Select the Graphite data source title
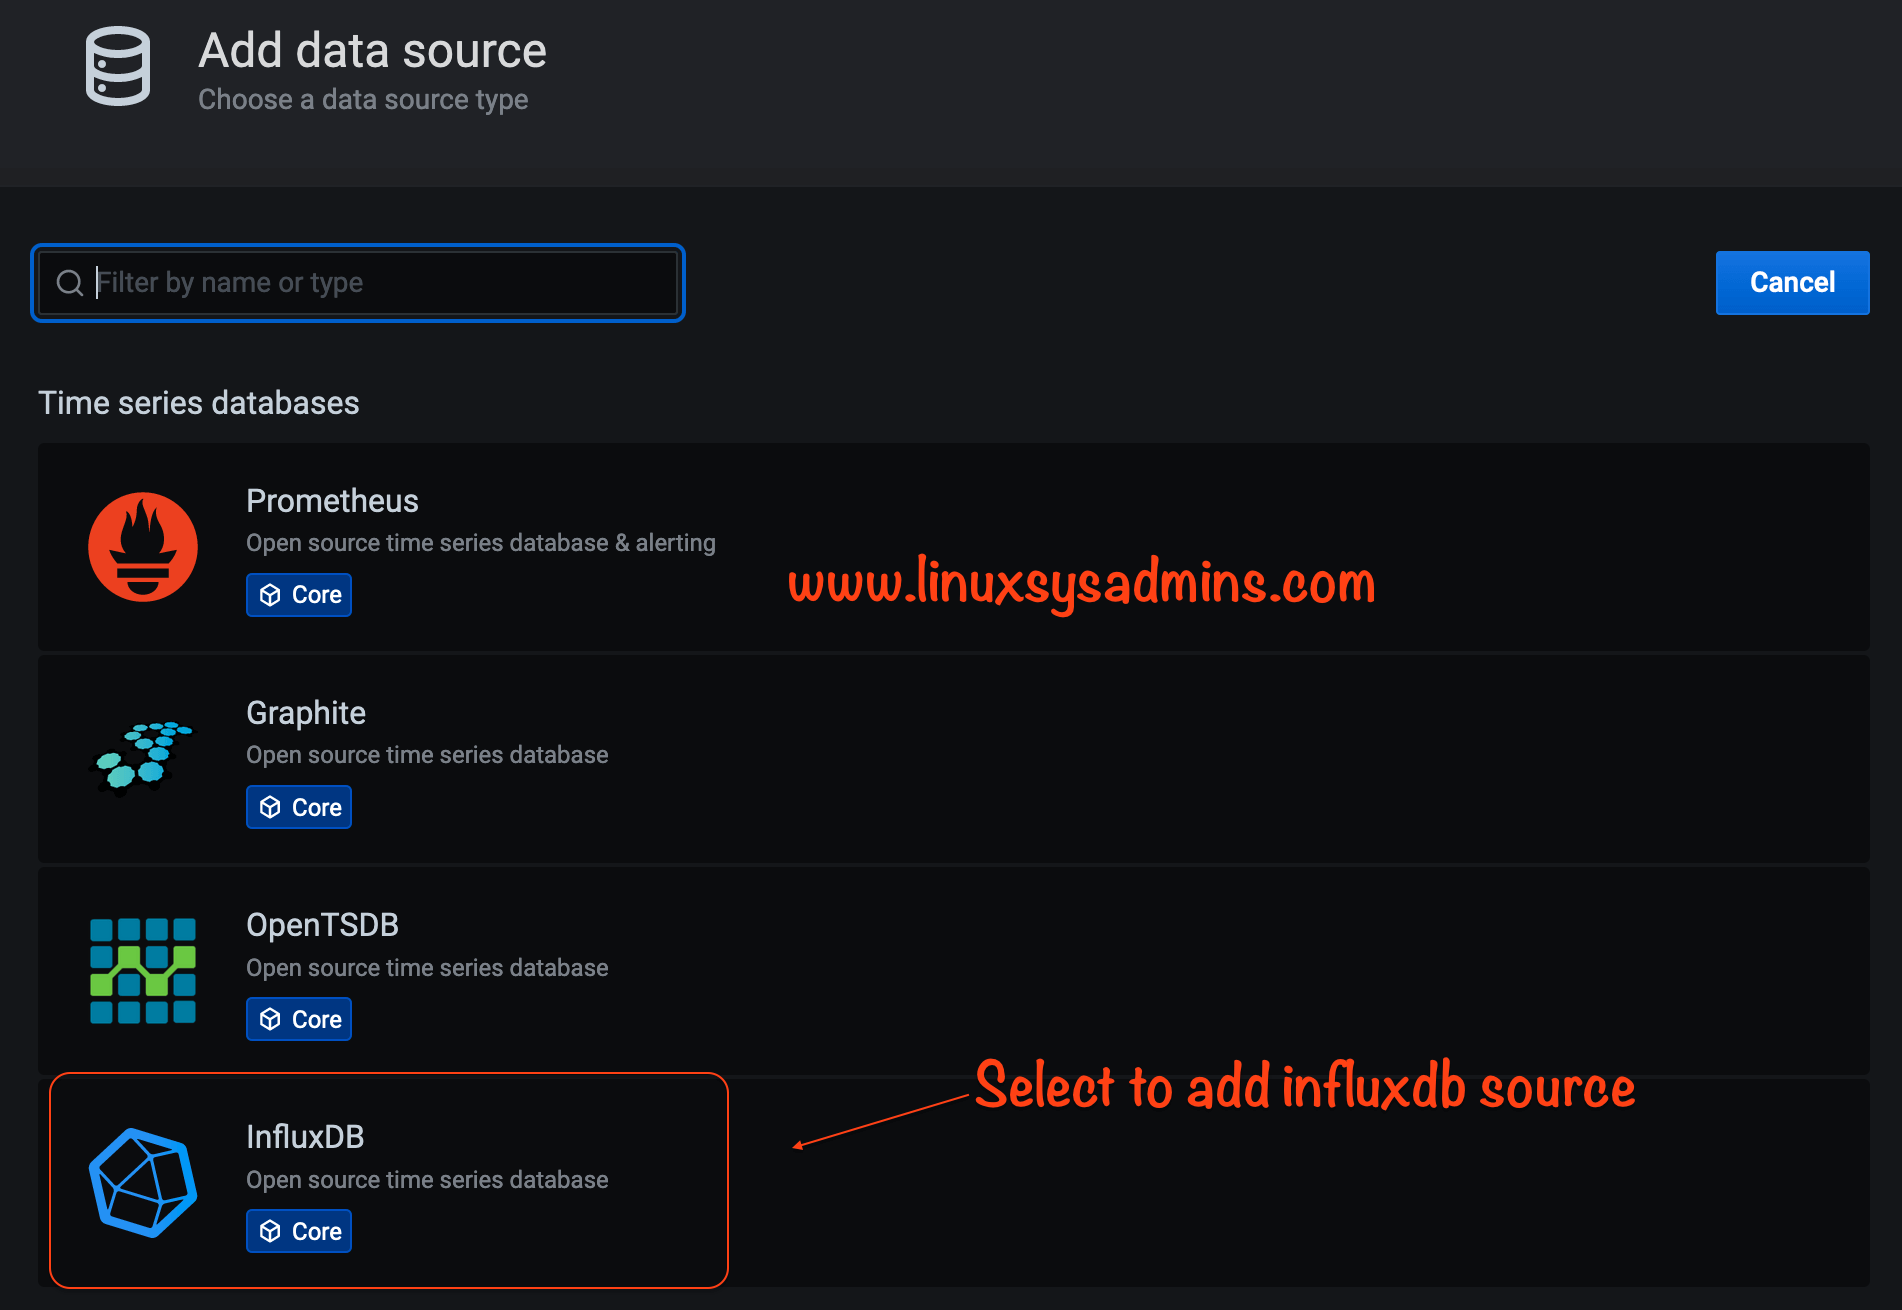Screen dimensions: 1902x1310 tap(306, 713)
